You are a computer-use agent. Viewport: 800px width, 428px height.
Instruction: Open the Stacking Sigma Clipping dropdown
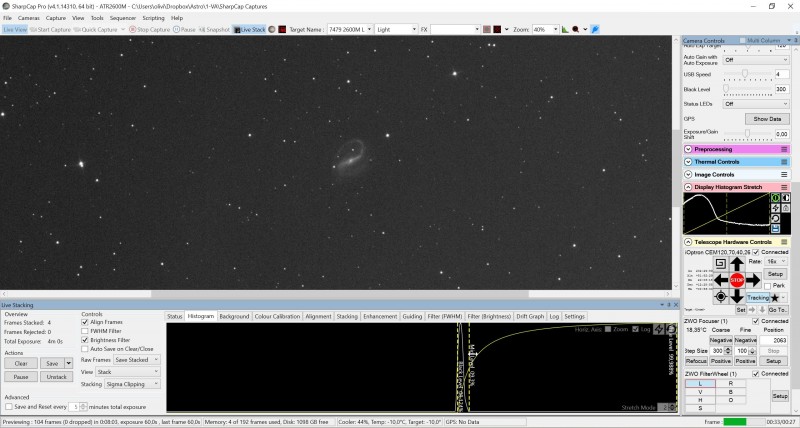pos(133,384)
